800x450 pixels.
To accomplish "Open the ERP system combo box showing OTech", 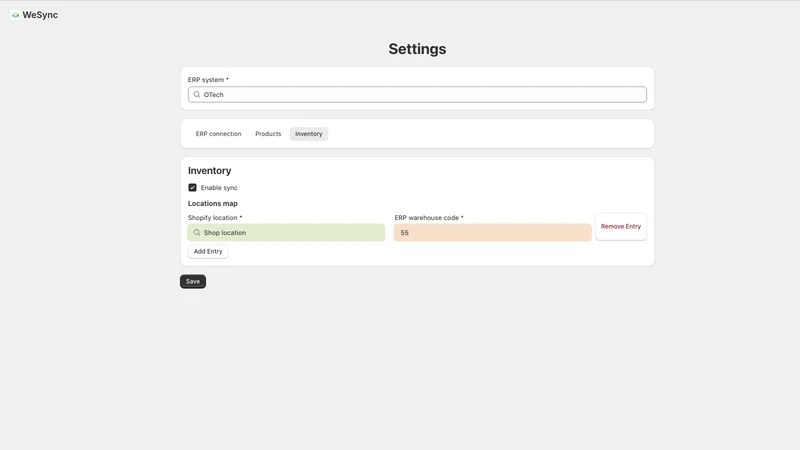I will [x=417, y=94].
